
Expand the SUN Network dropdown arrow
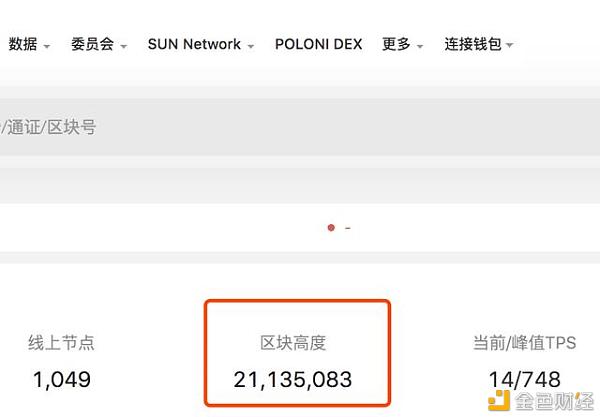tap(251, 46)
